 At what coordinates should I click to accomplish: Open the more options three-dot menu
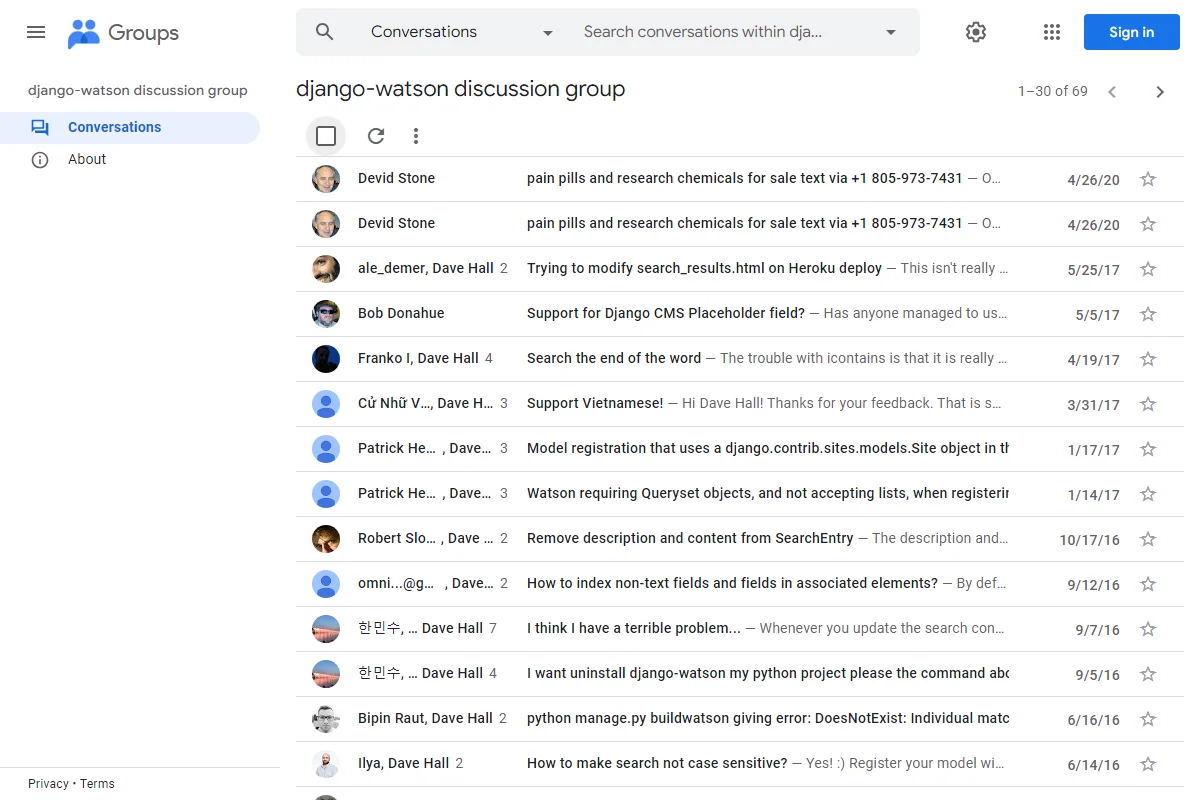click(x=416, y=136)
